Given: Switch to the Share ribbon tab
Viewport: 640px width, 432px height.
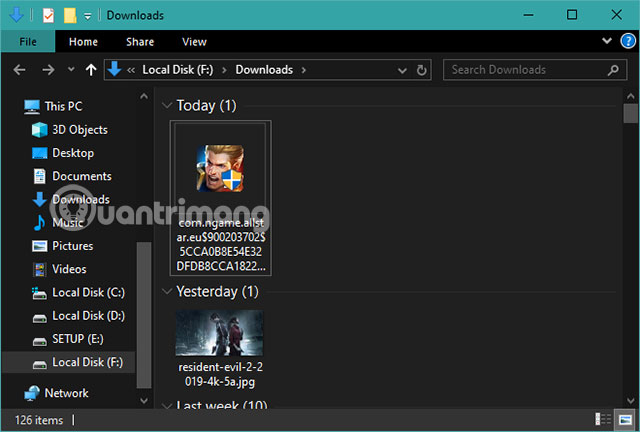Looking at the screenshot, I should click(140, 42).
